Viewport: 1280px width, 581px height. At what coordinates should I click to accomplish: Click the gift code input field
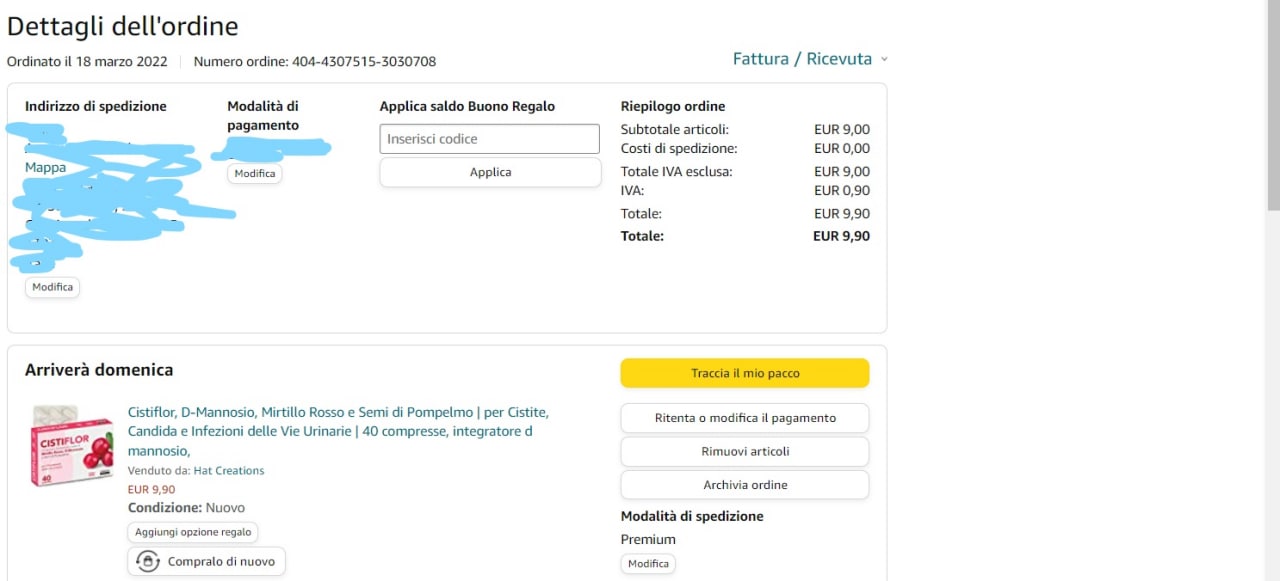click(489, 139)
